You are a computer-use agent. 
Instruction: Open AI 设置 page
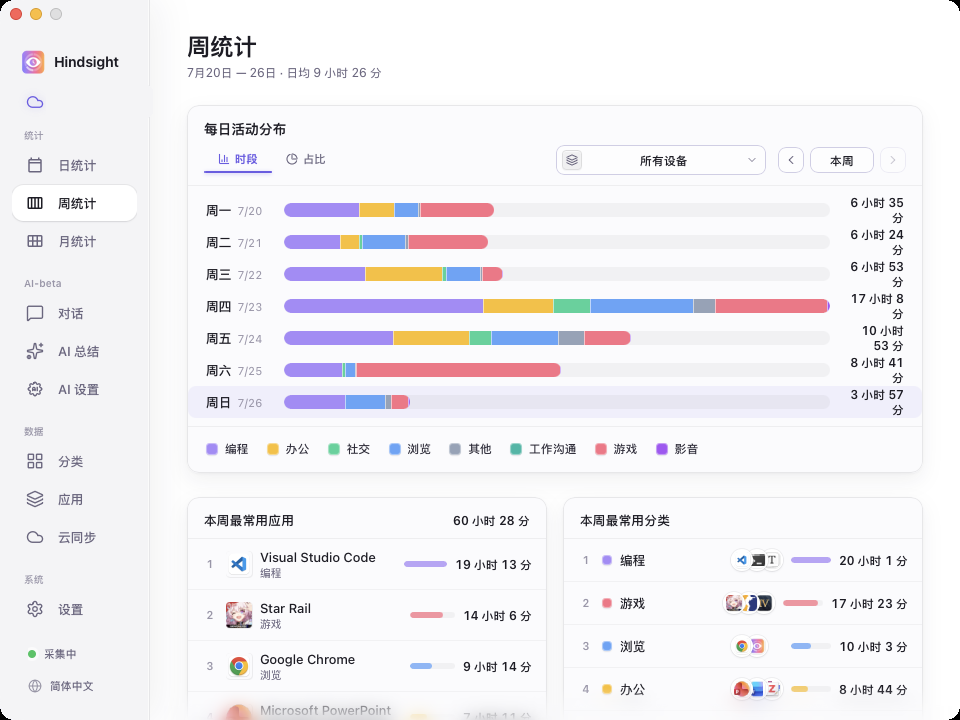[74, 389]
